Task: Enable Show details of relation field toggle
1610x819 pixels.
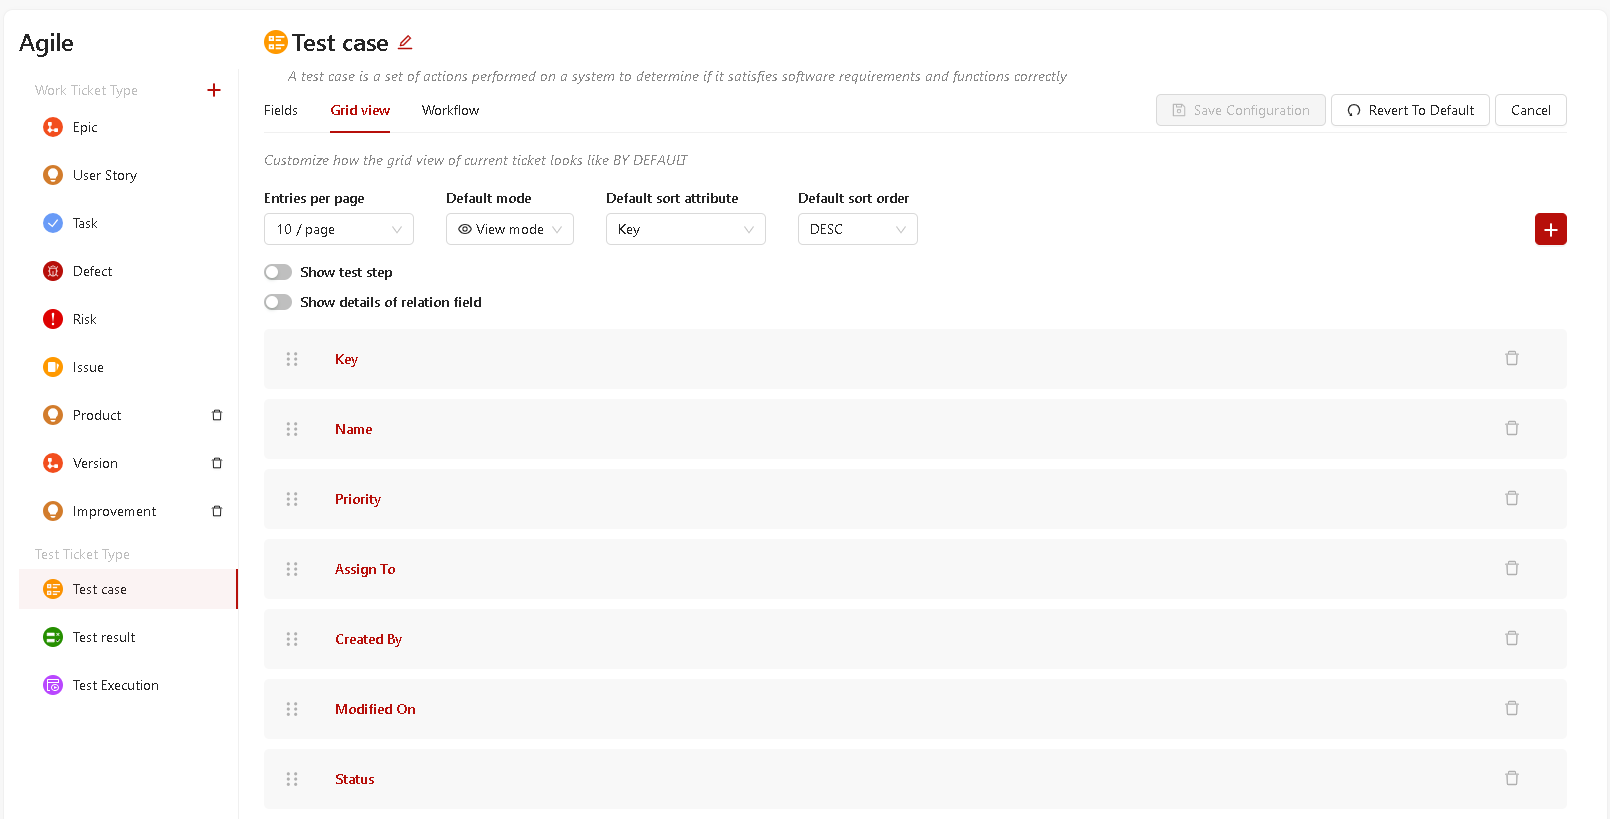Action: [x=278, y=302]
